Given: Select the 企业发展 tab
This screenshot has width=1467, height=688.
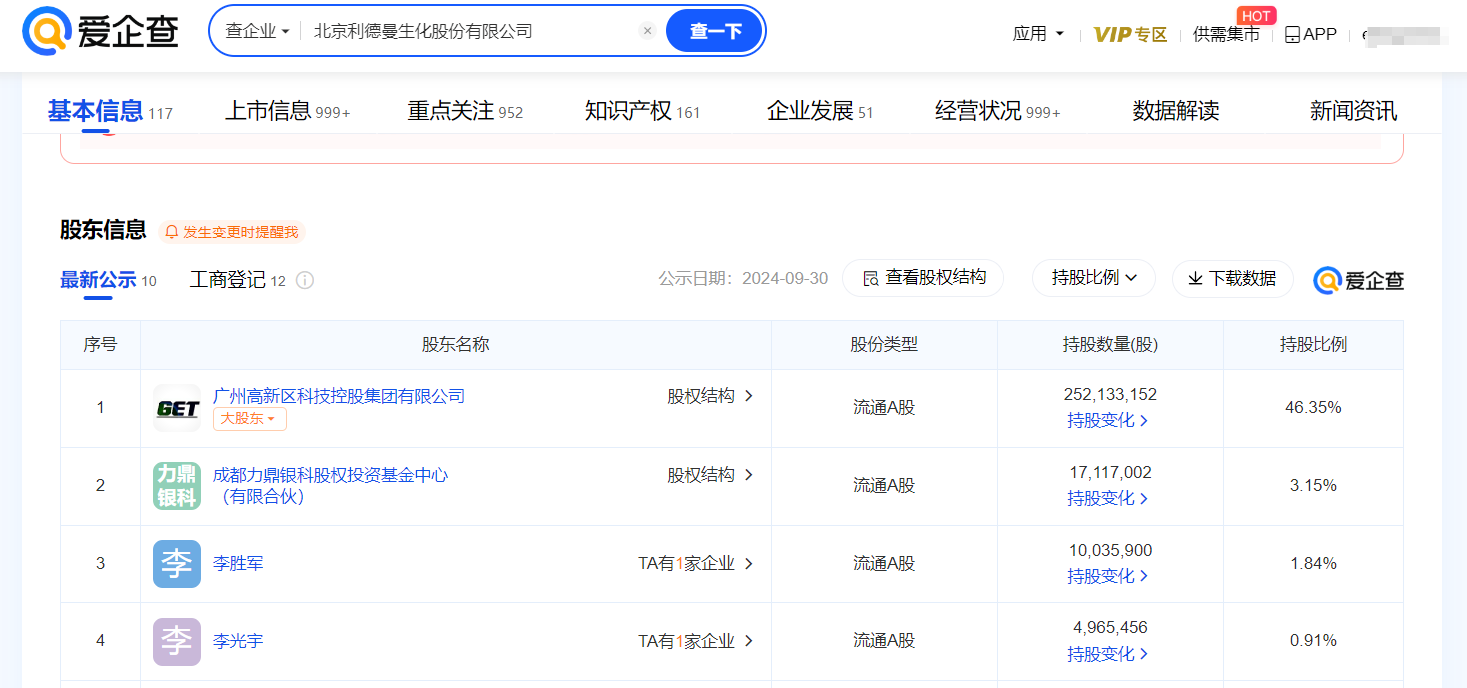Looking at the screenshot, I should click(820, 111).
